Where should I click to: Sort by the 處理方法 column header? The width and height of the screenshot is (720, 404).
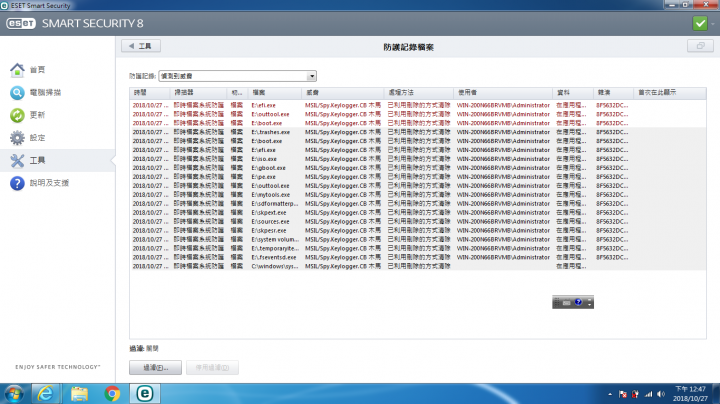pos(418,93)
